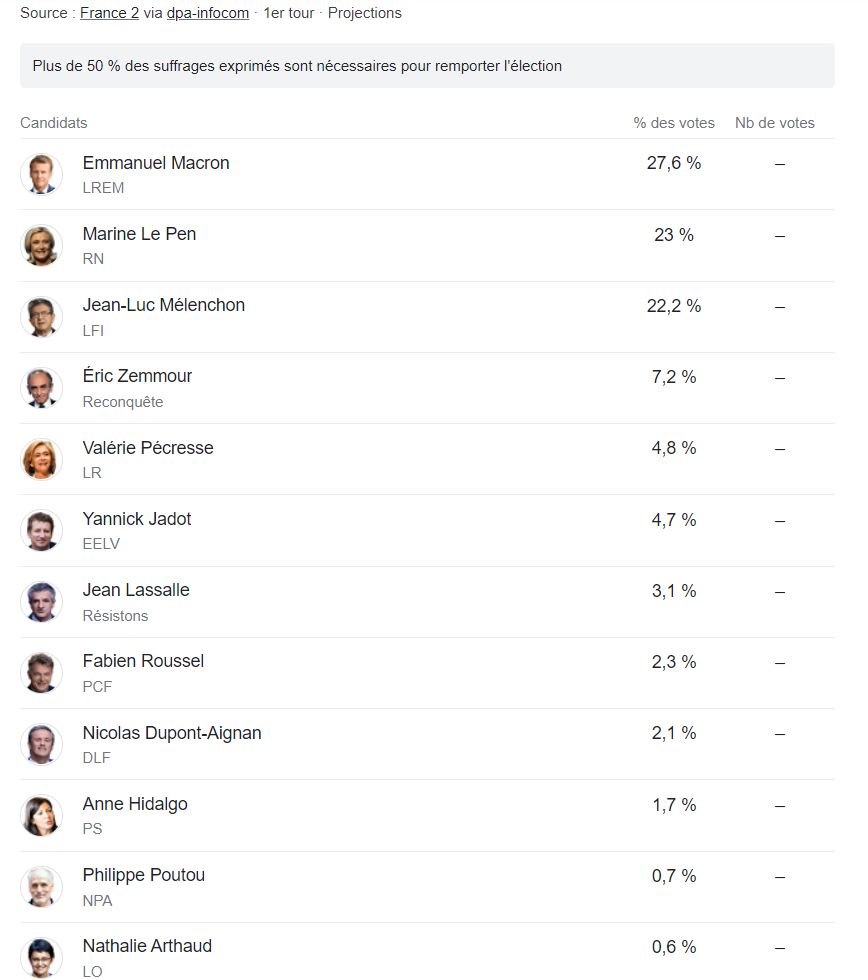Click Éric Zemmour's round portrait
The image size is (868, 980).
41,388
